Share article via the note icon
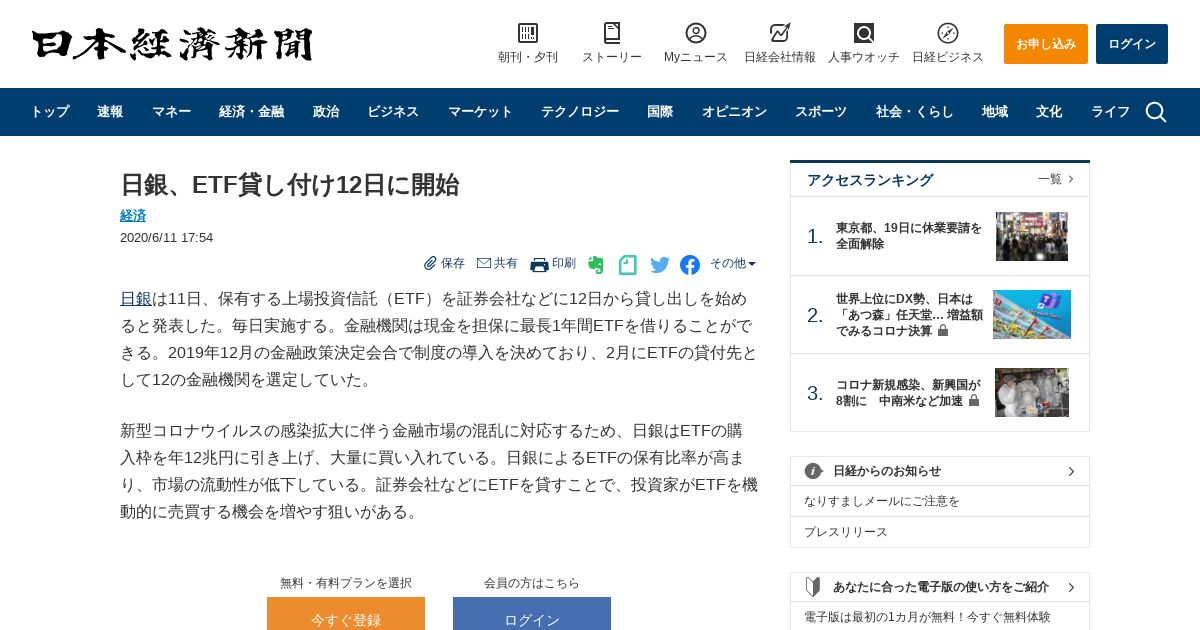Screen dimensions: 1200x630 628,265
